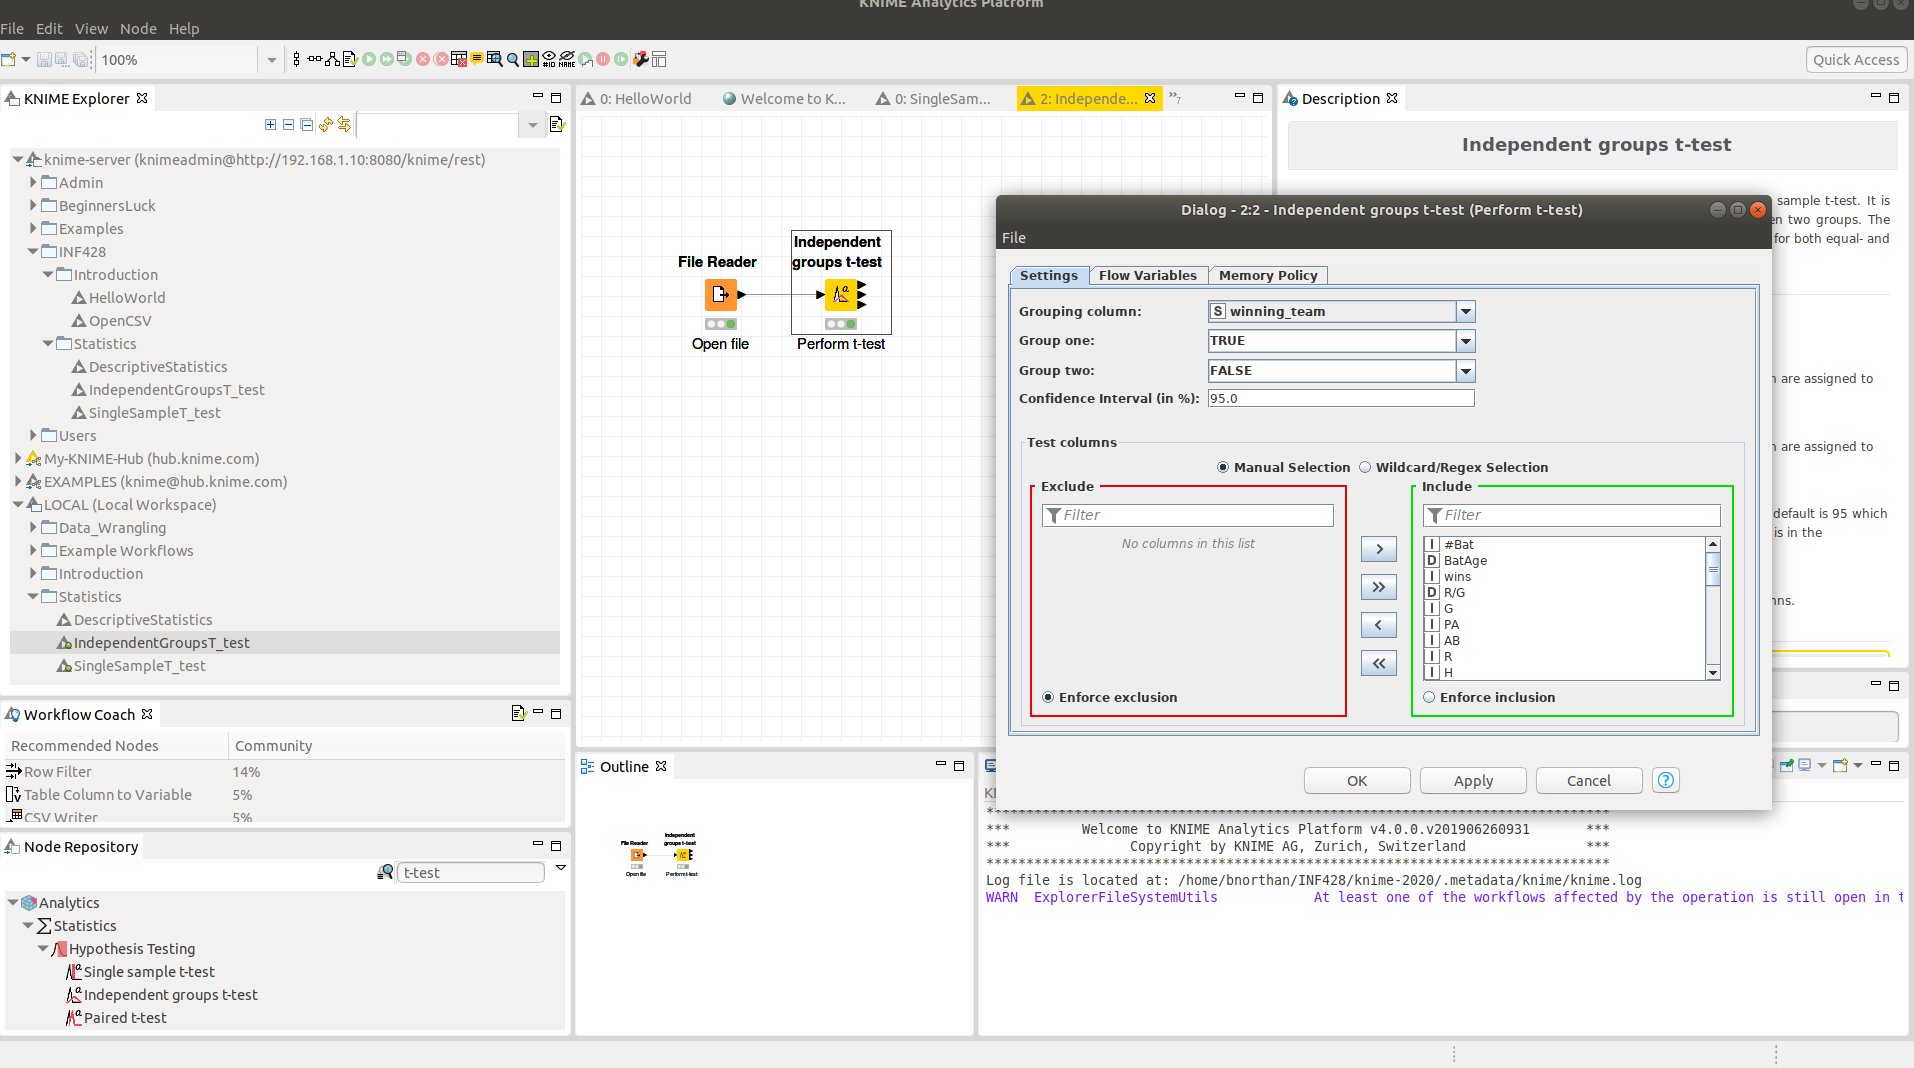
Task: Click the execute selected nodes green play icon
Action: 369,60
